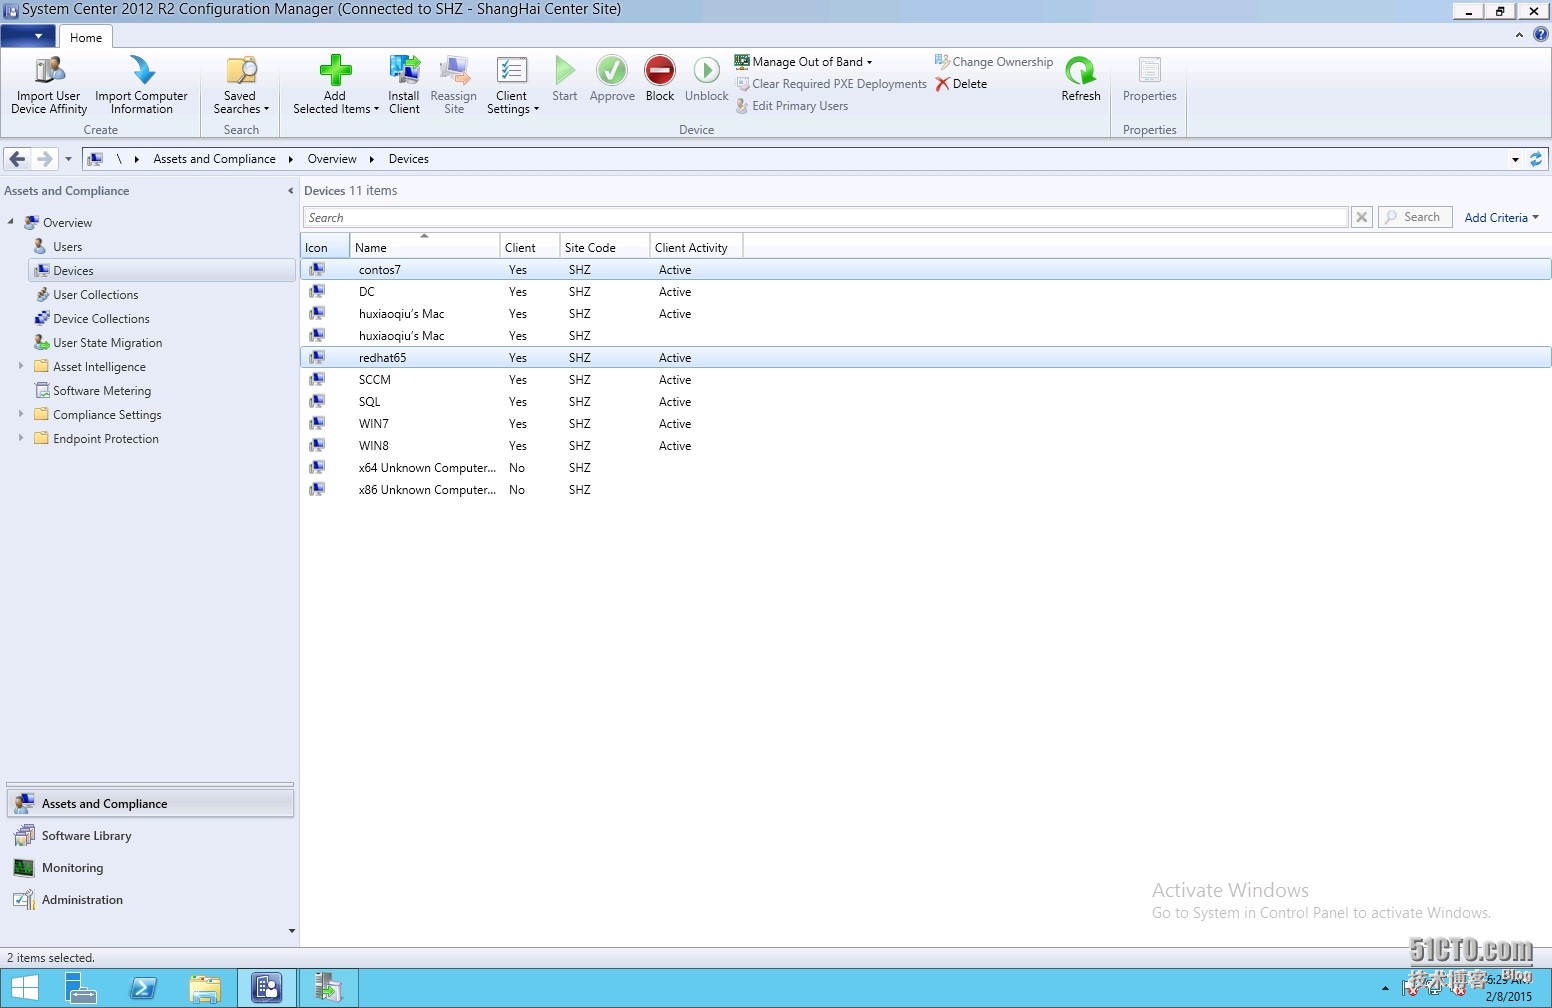The height and width of the screenshot is (1008, 1552).
Task: Select Software Metering tree node
Action: pyautogui.click(x=102, y=391)
